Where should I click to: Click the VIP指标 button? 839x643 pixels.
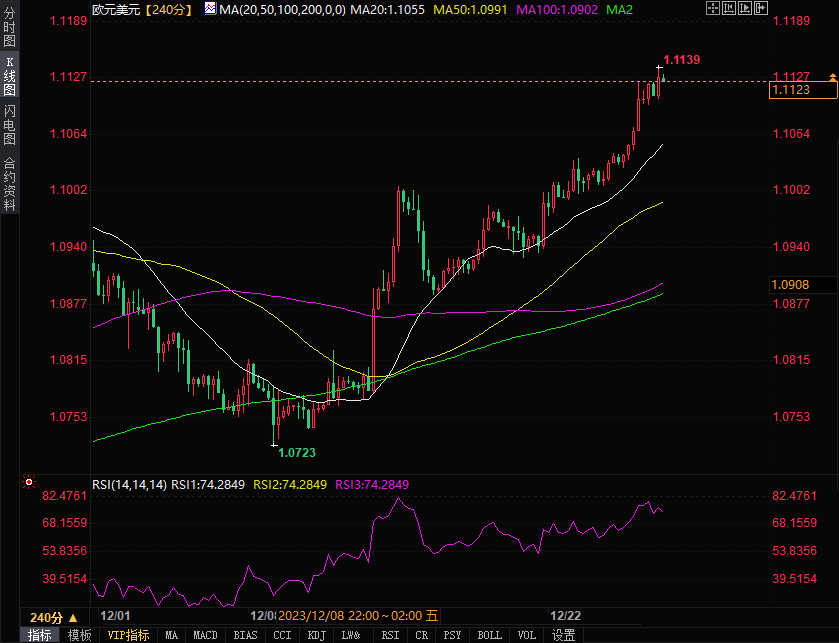coord(129,635)
